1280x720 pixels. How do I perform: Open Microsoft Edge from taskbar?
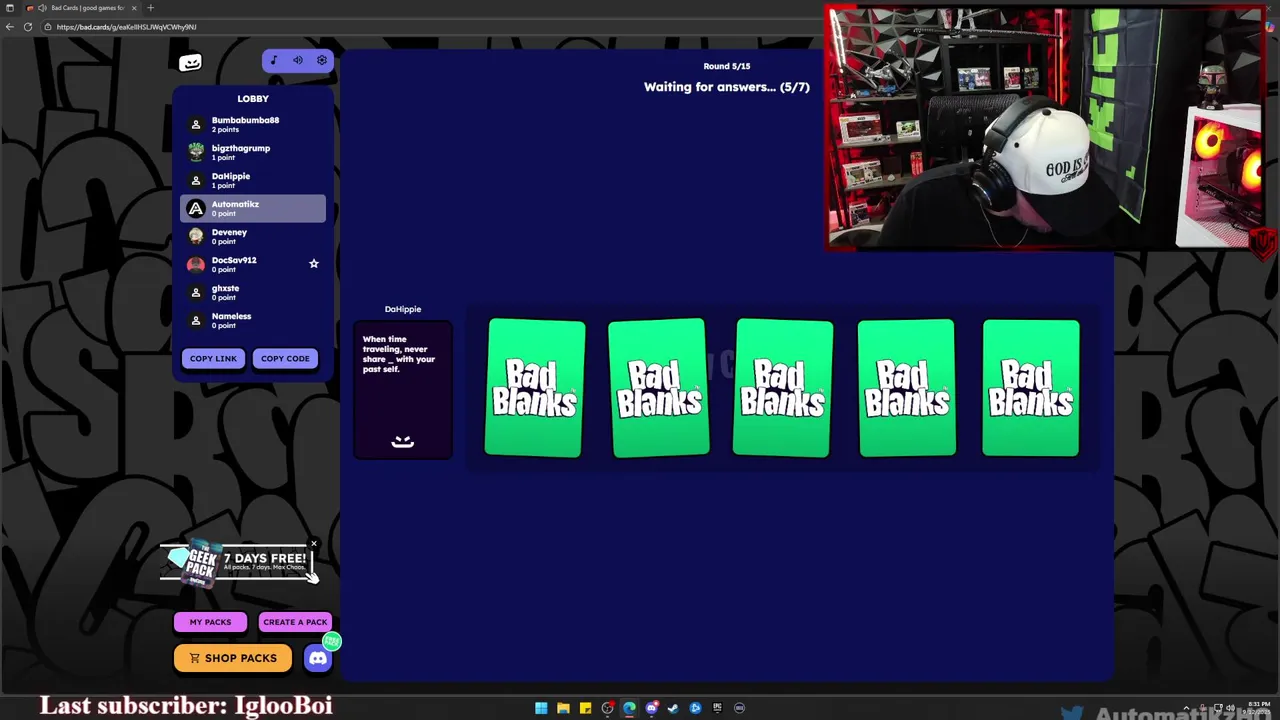pos(629,708)
